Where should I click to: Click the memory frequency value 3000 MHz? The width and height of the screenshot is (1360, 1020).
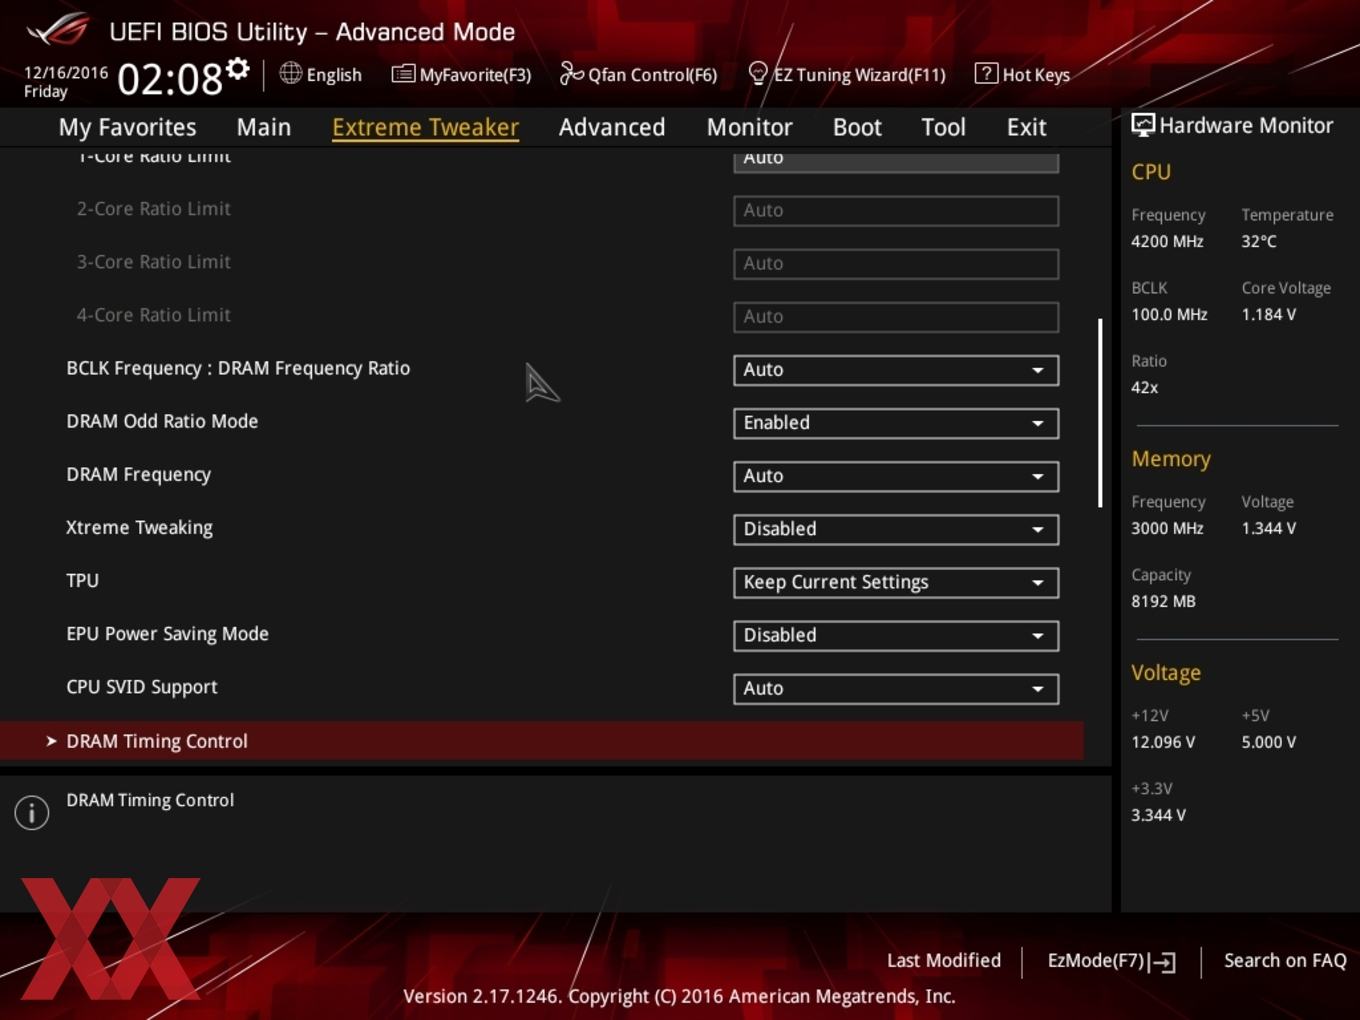1167,528
